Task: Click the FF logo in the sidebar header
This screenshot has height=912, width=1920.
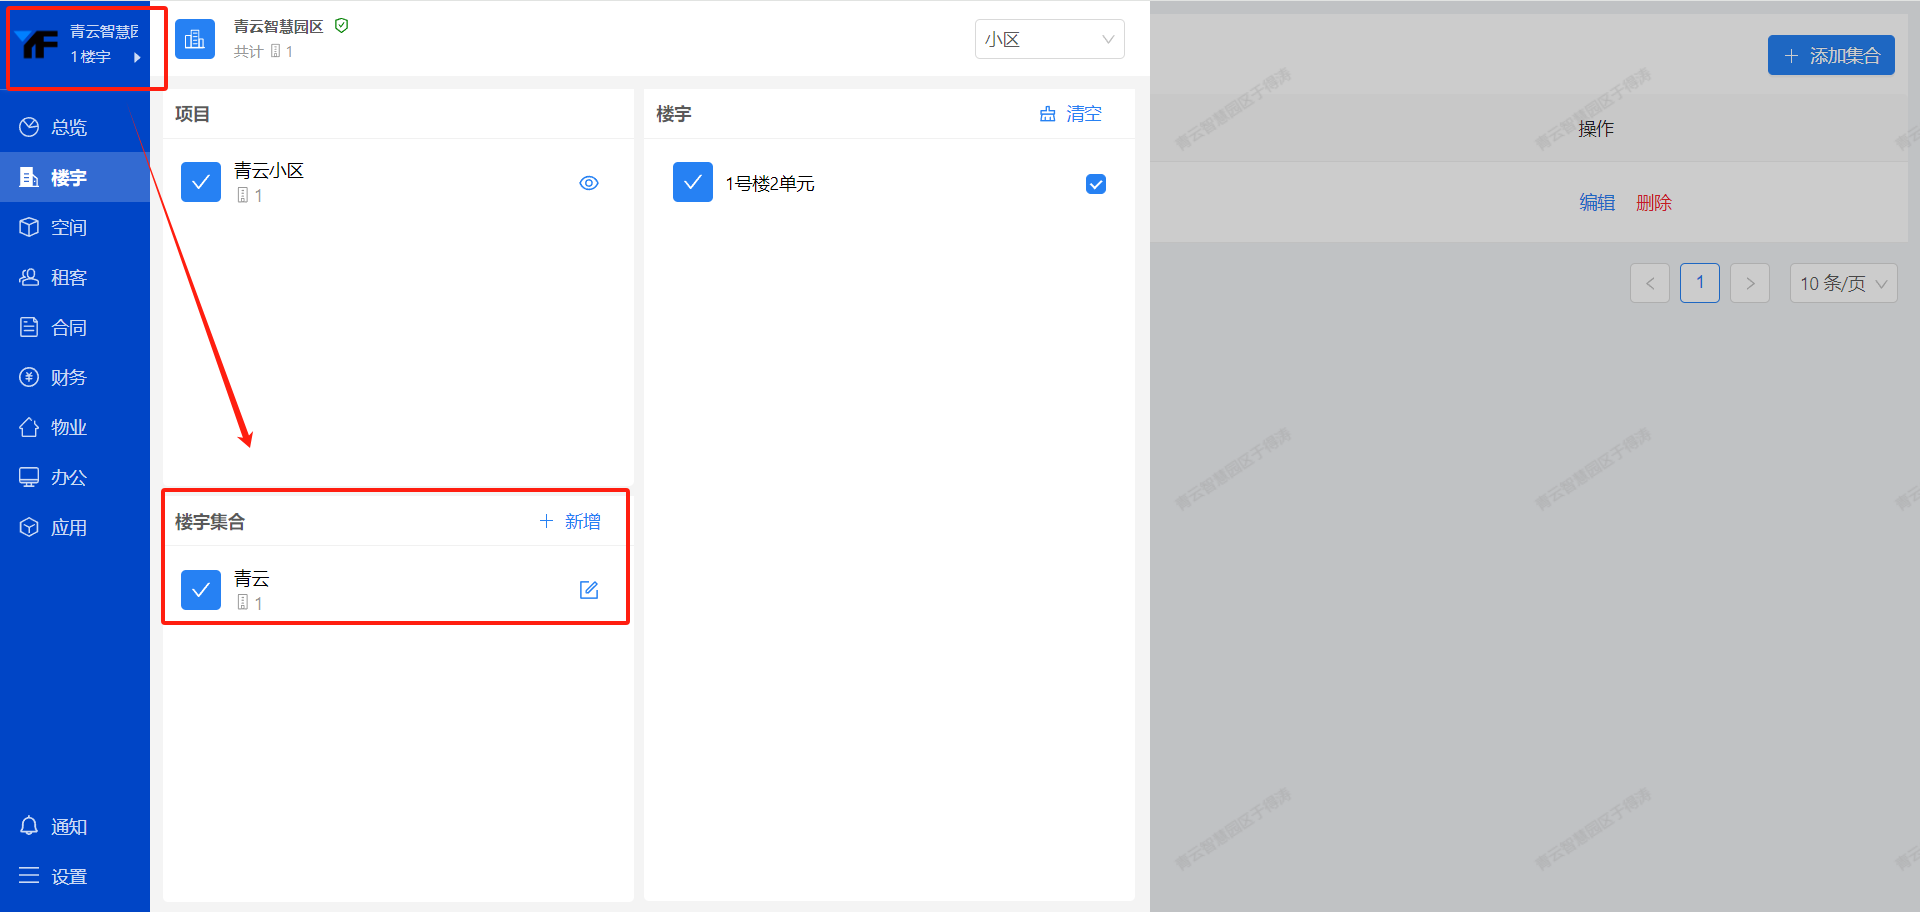Action: coord(39,44)
